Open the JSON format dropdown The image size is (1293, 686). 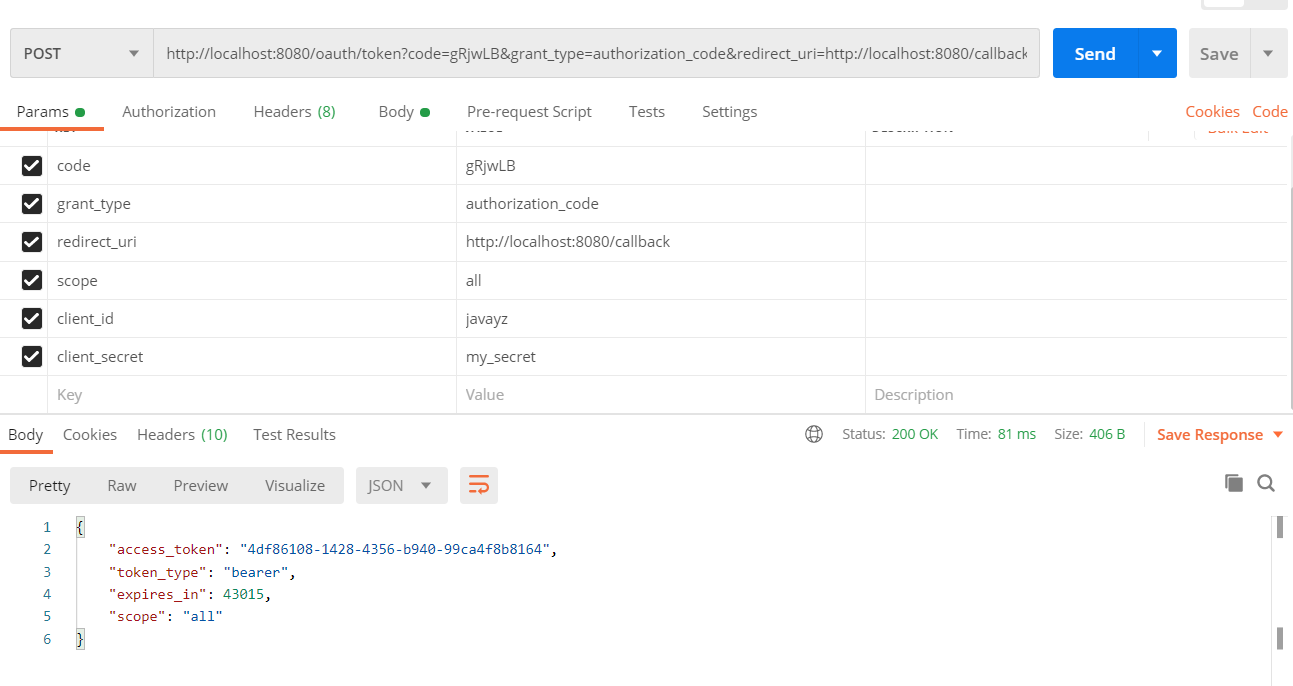click(x=401, y=485)
